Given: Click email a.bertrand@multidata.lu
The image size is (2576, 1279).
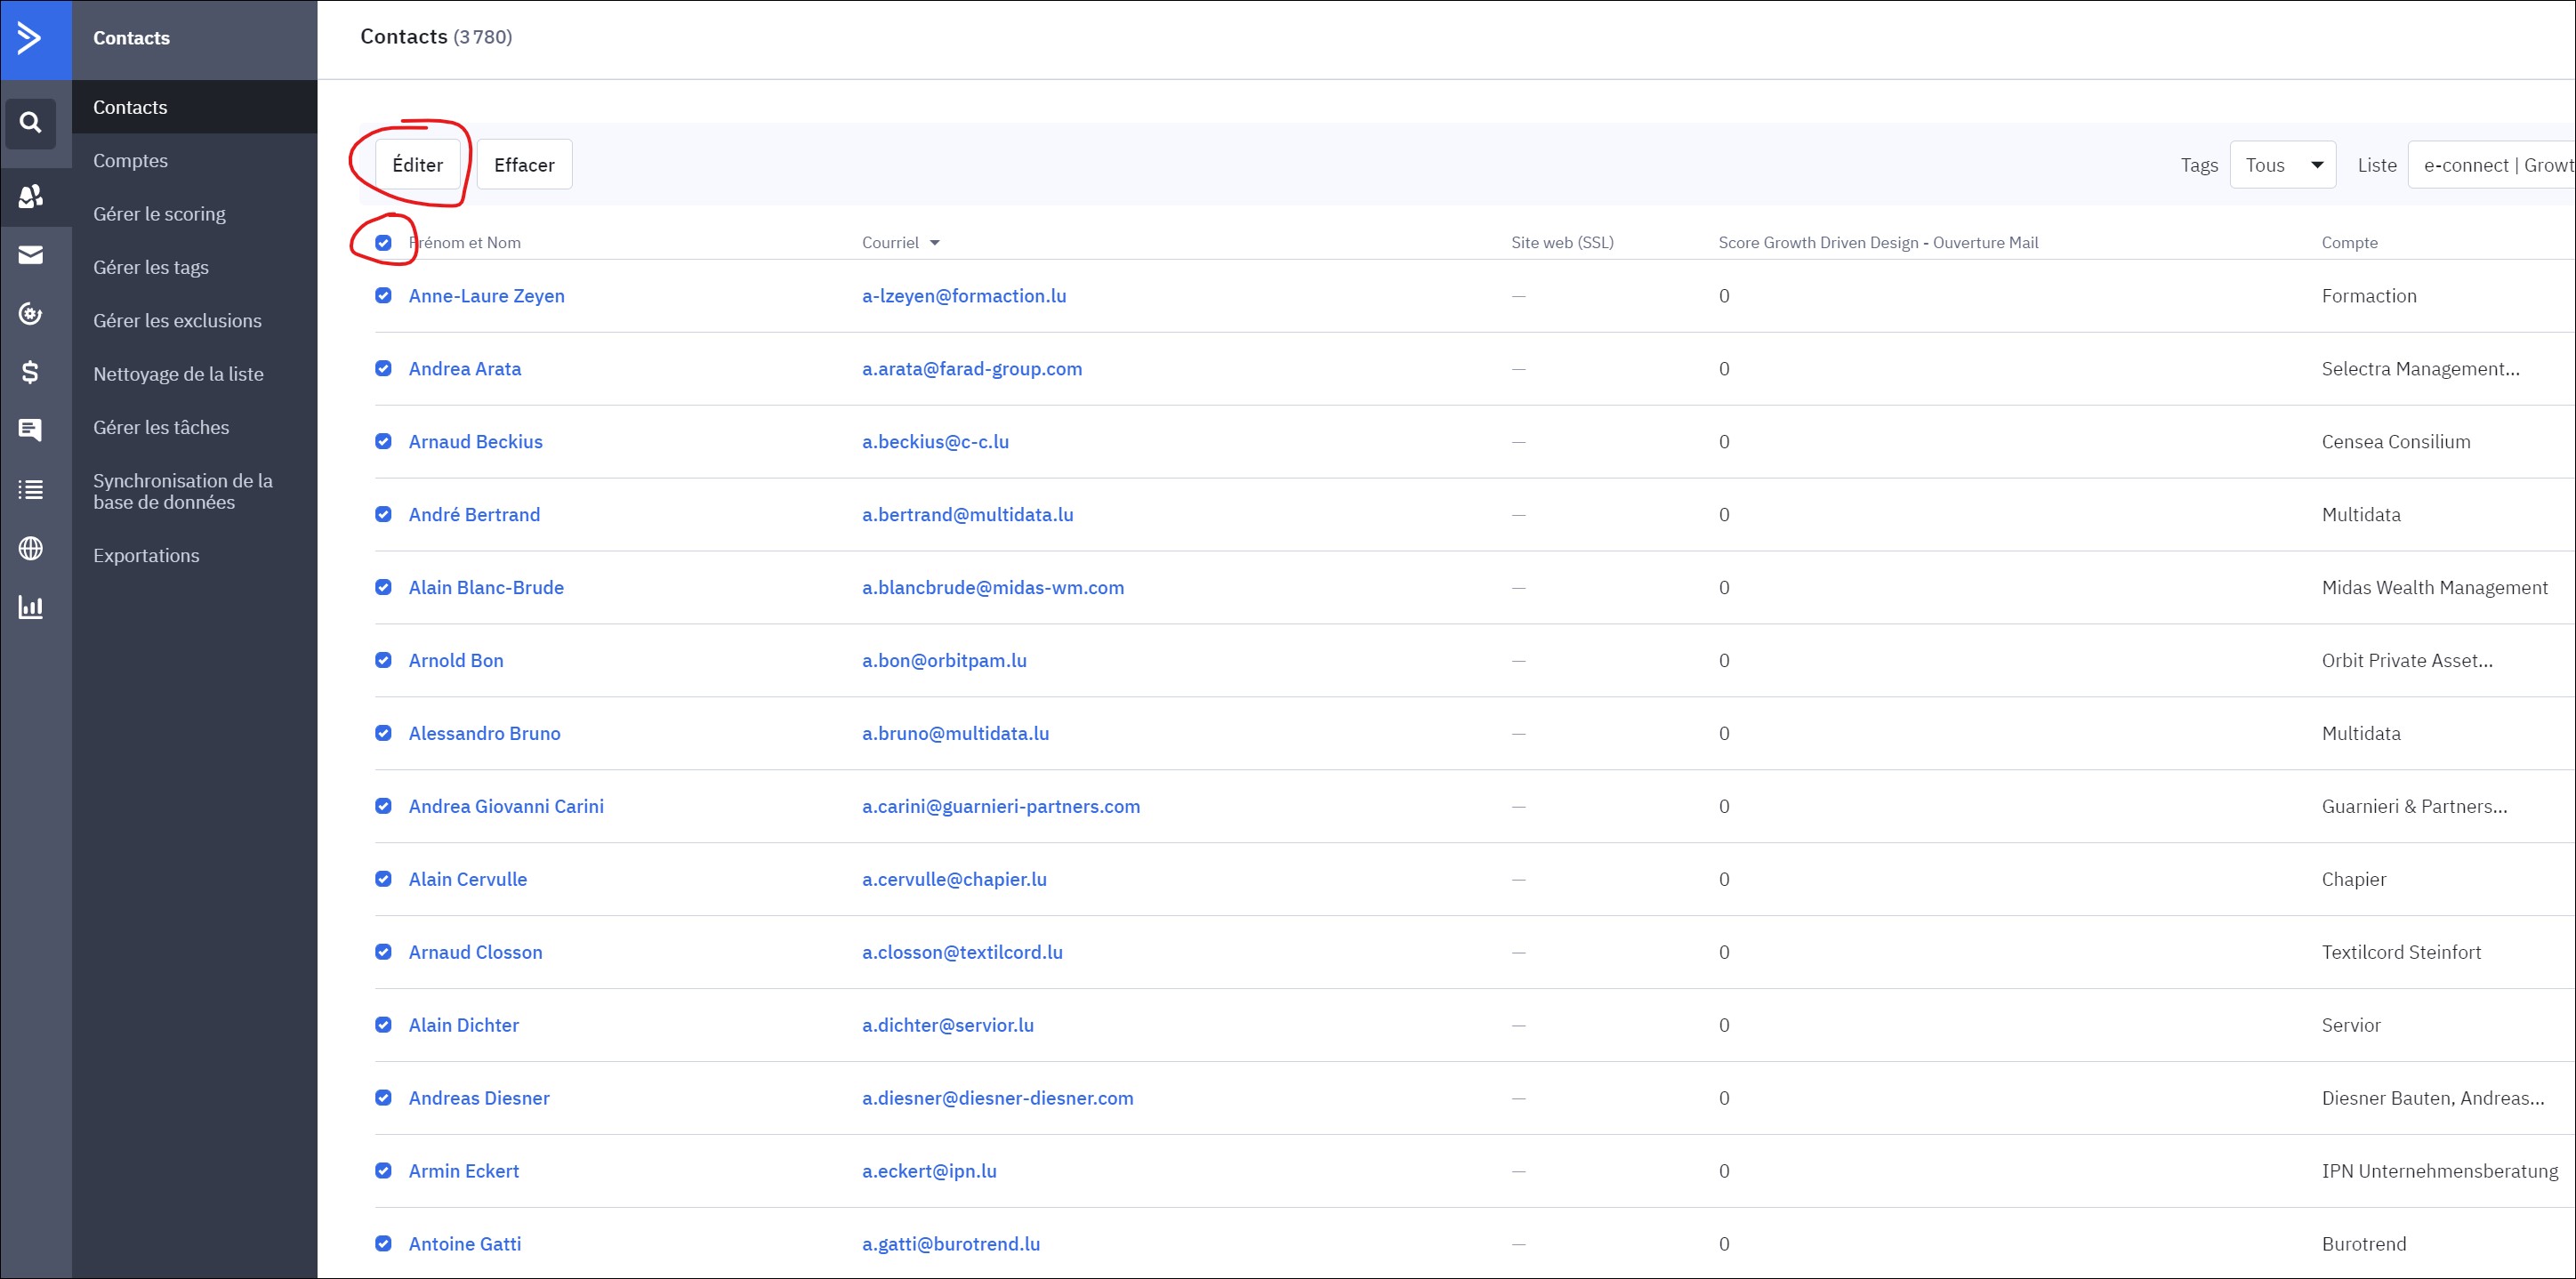Looking at the screenshot, I should click(968, 515).
